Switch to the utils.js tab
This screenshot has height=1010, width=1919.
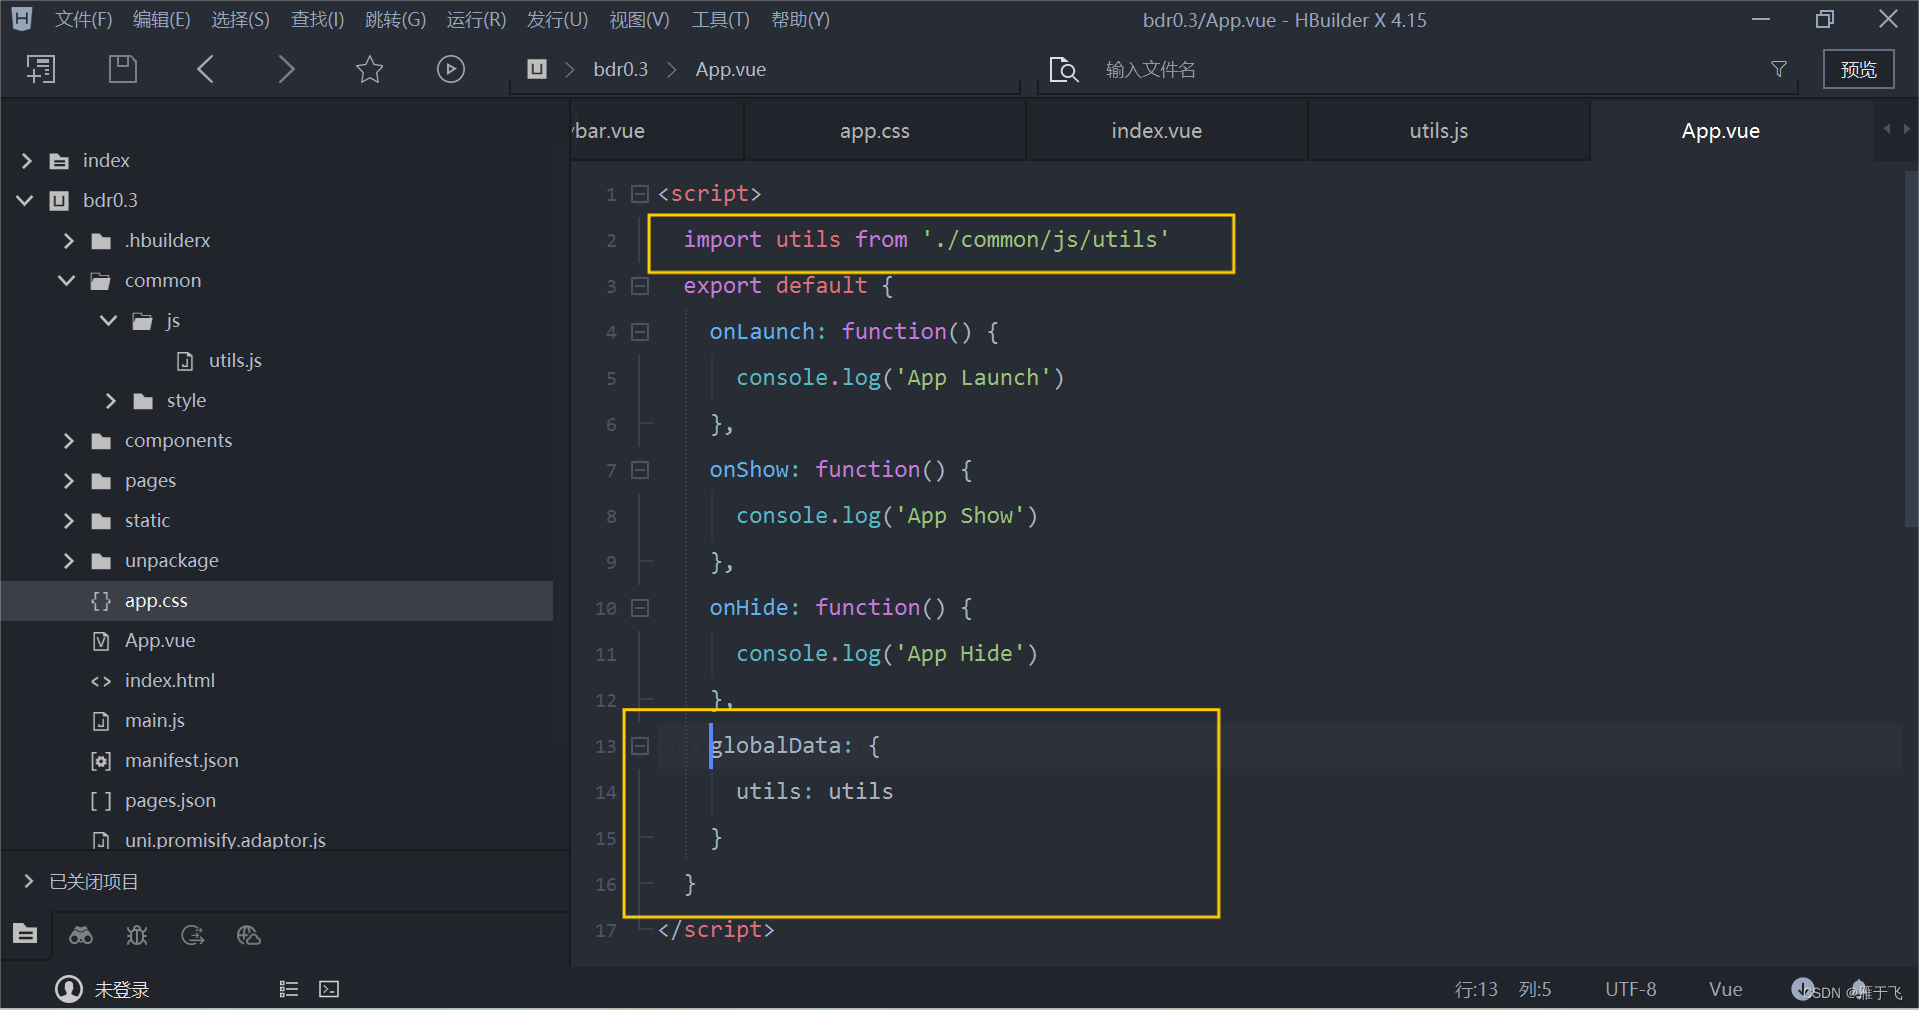1449,131
